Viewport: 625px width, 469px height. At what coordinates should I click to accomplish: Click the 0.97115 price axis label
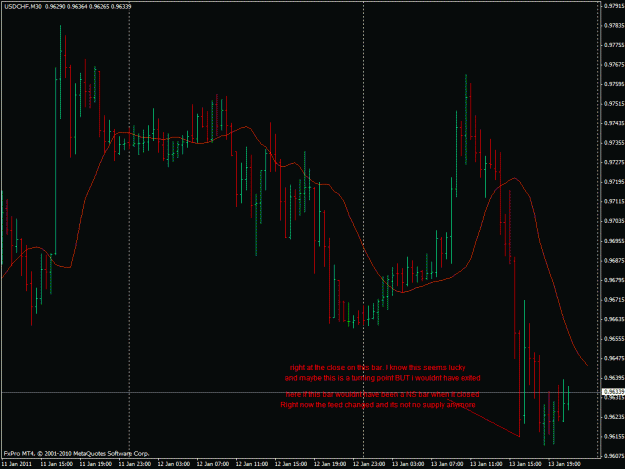[614, 201]
